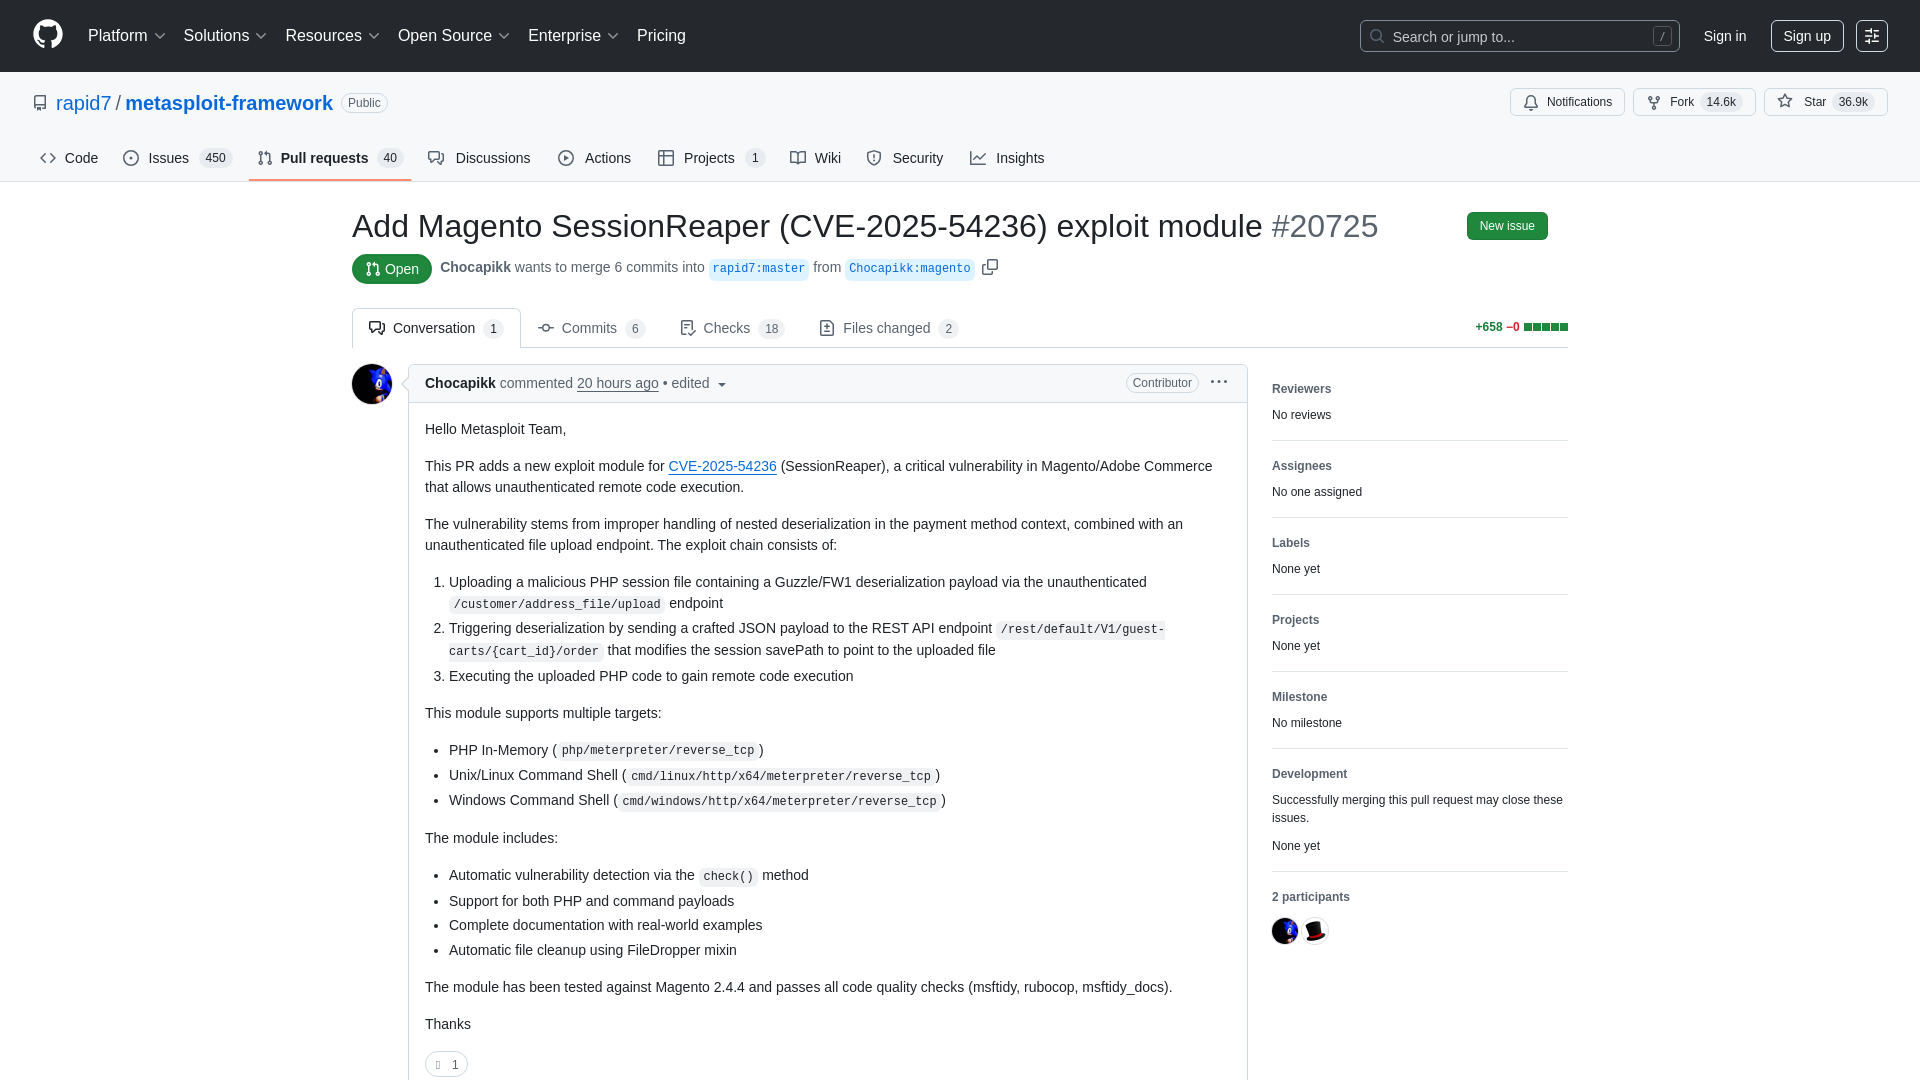Inspect the green diff stat bar

point(1546,327)
